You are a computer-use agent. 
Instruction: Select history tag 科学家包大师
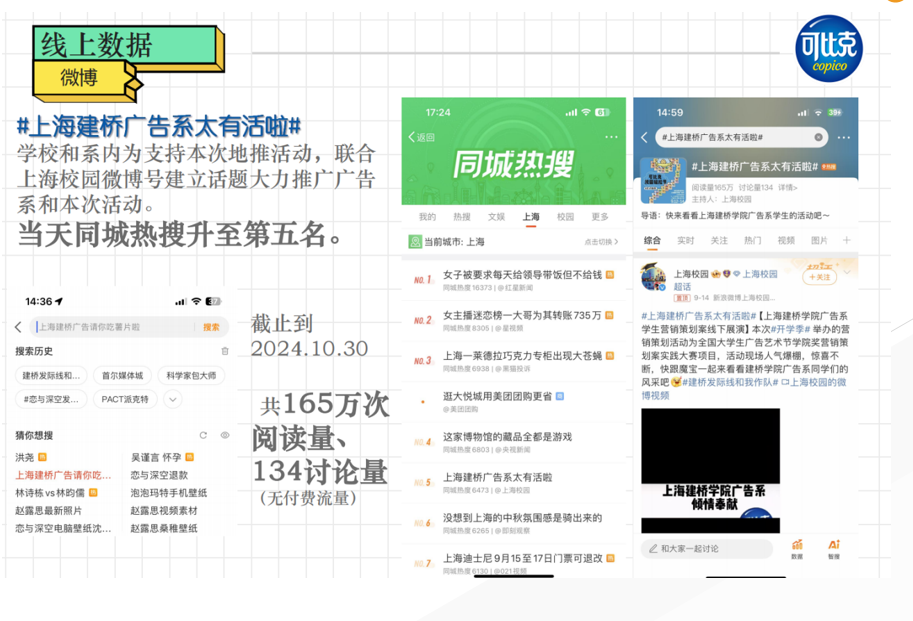pos(191,375)
